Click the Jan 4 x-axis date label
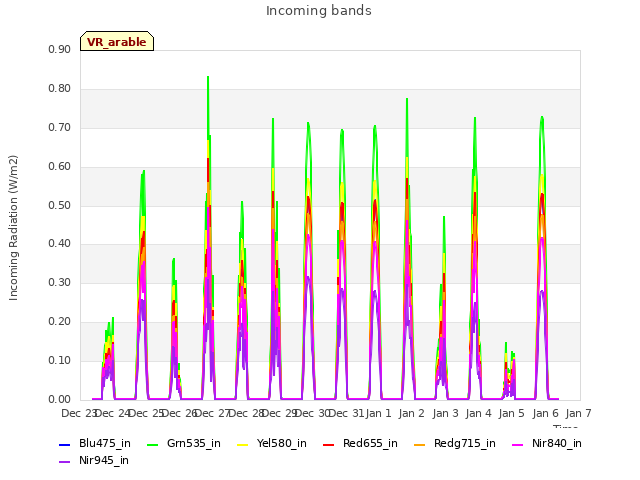Screen dimensions: 640x480 (x=478, y=413)
